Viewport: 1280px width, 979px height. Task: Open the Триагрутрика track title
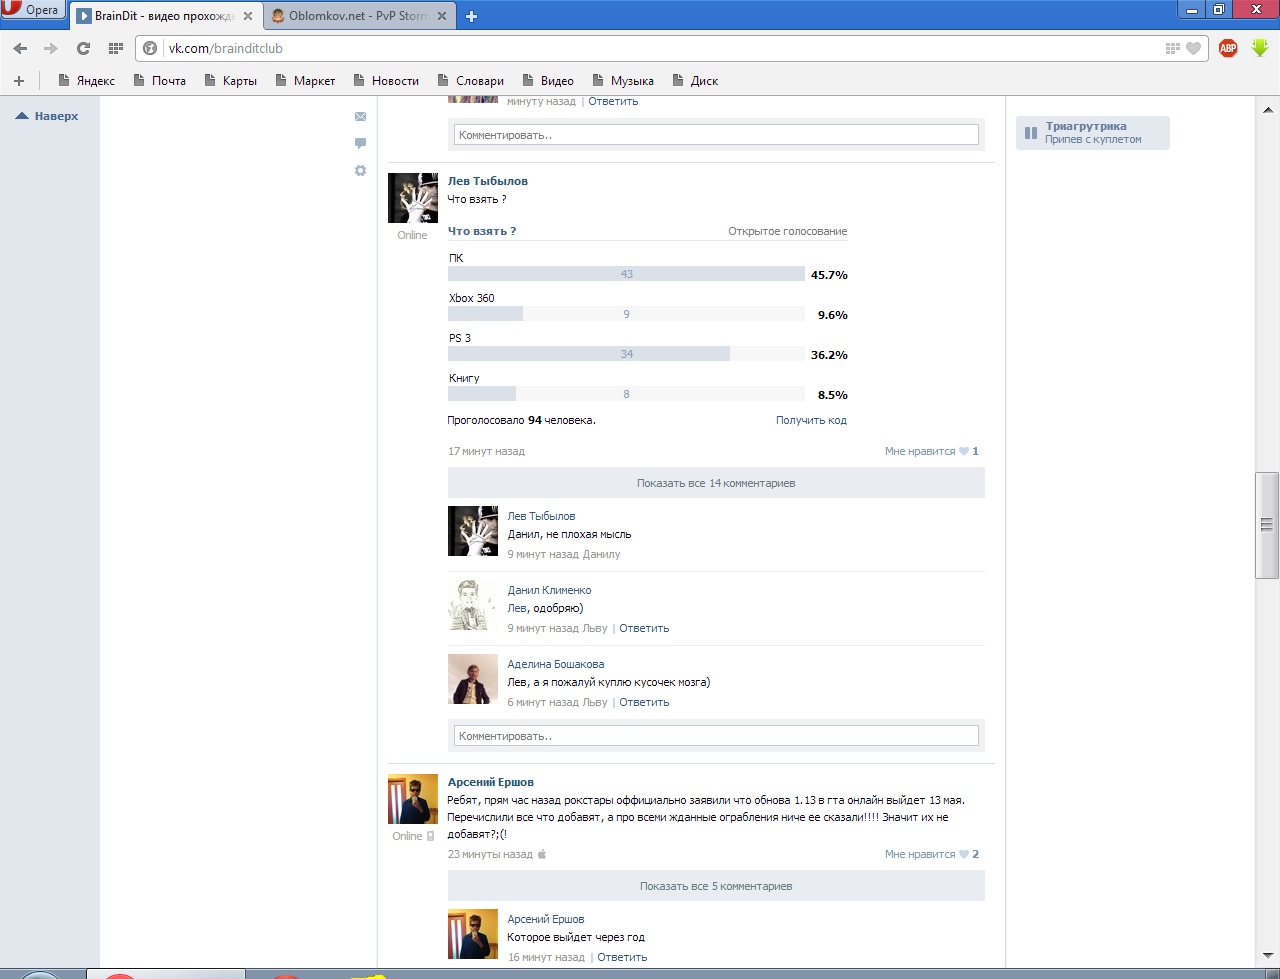click(x=1086, y=126)
